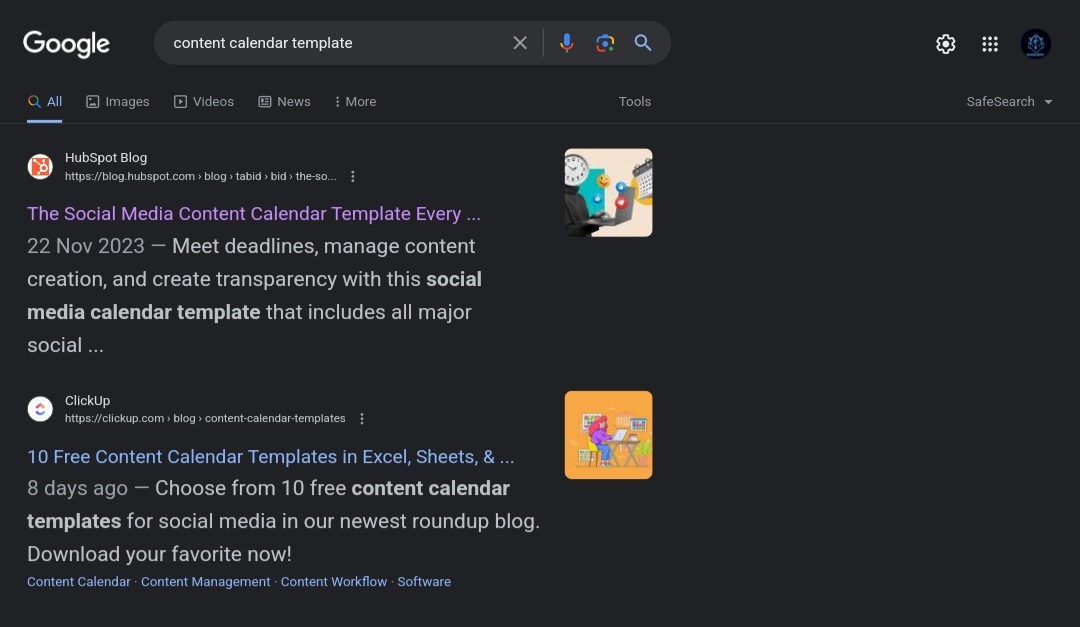Image resolution: width=1080 pixels, height=627 pixels.
Task: Click the Content Workflow sitelink
Action: click(333, 582)
